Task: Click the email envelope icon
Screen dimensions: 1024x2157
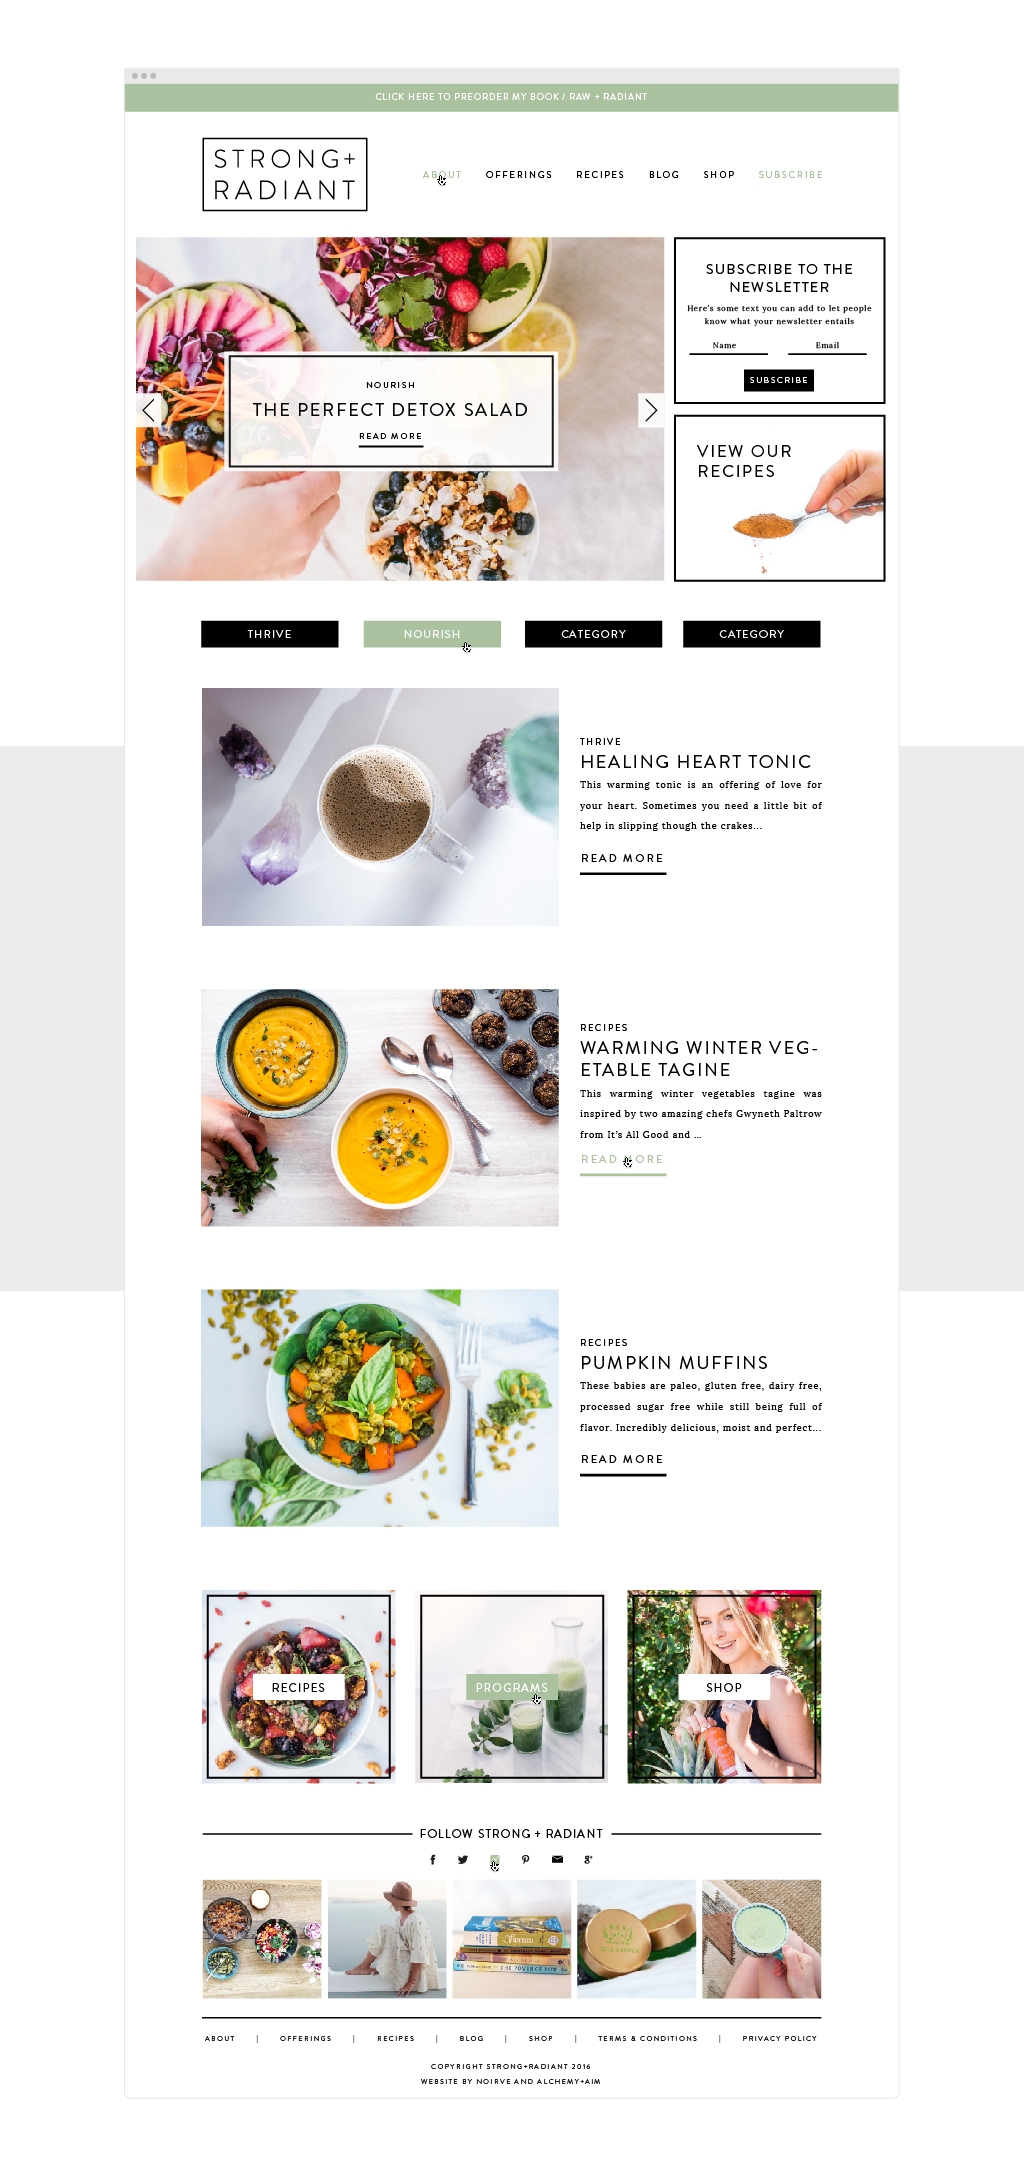Action: pyautogui.click(x=557, y=1860)
